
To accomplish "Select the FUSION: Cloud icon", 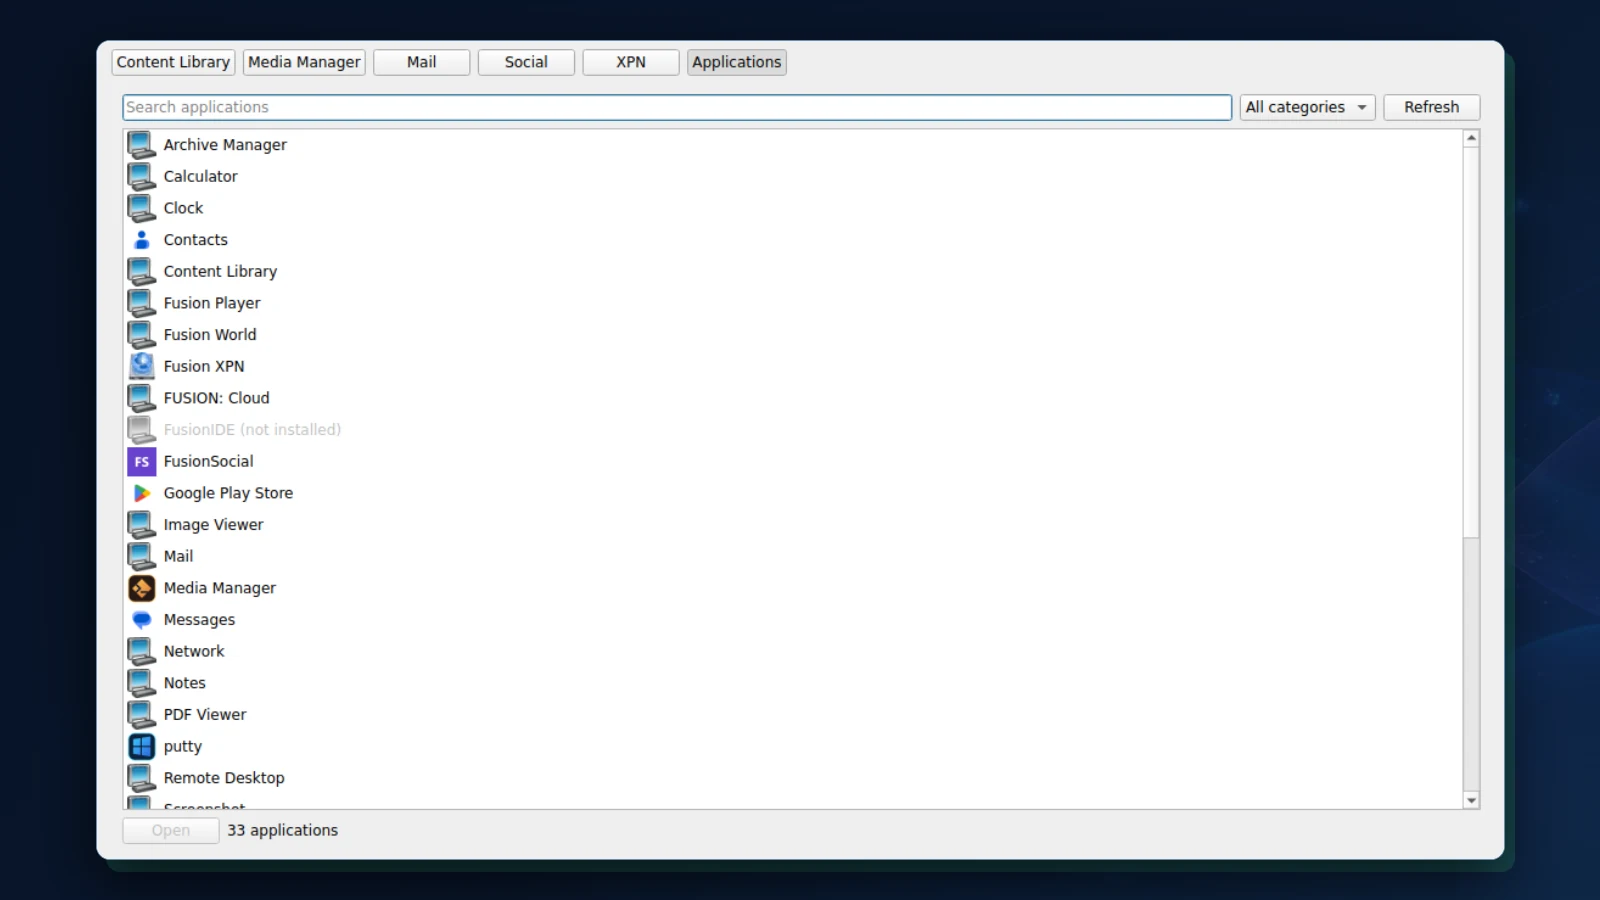I will [142, 398].
